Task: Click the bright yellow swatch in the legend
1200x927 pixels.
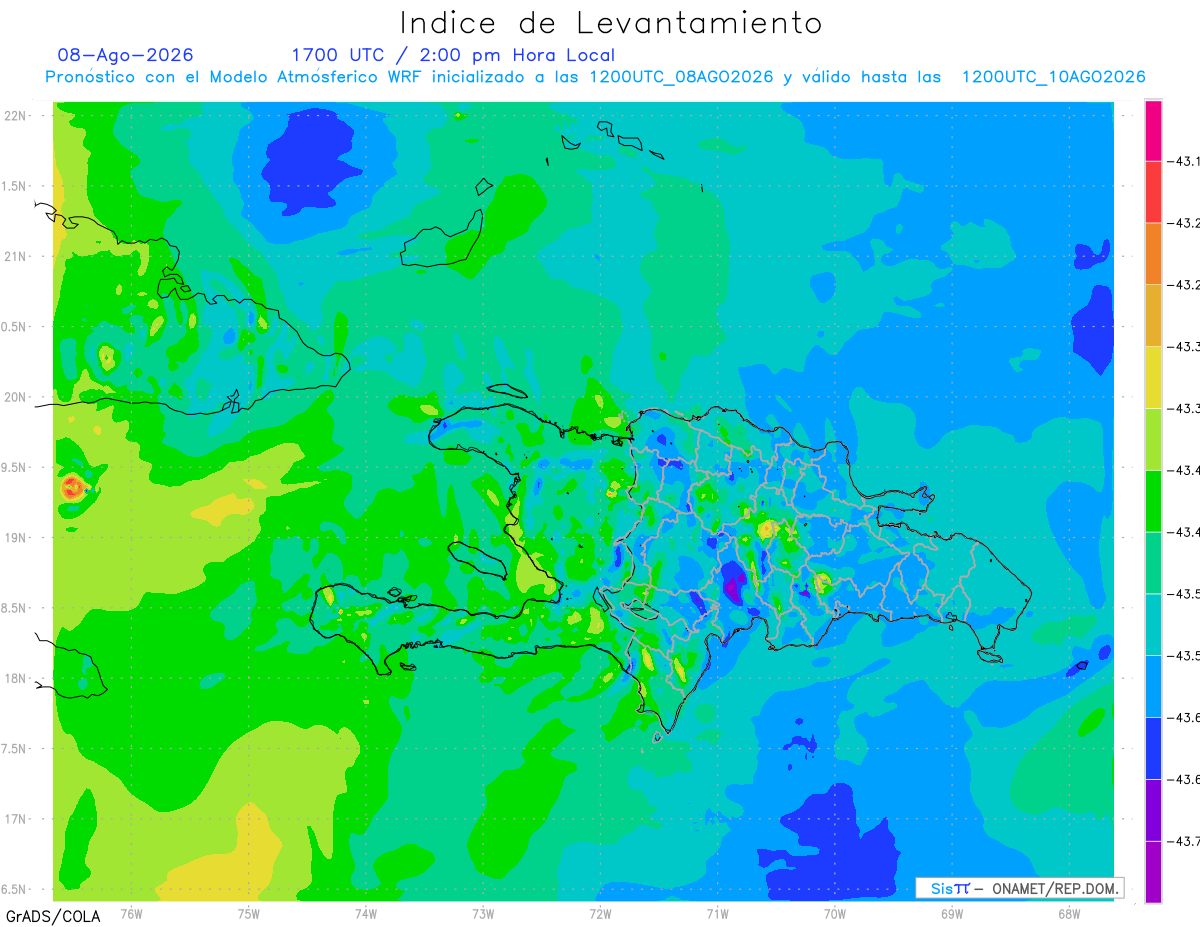Action: click(1153, 377)
